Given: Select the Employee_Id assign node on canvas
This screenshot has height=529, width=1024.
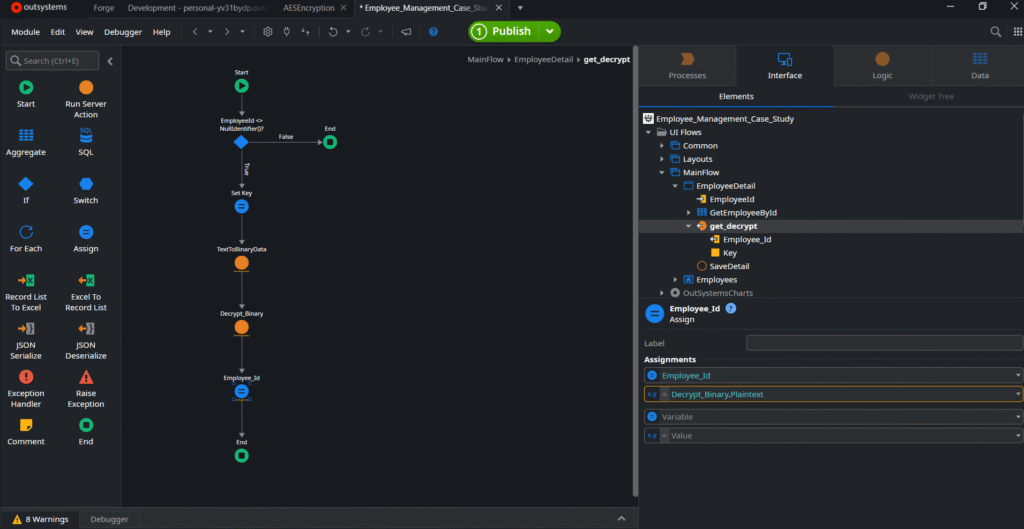Looking at the screenshot, I should tap(242, 392).
